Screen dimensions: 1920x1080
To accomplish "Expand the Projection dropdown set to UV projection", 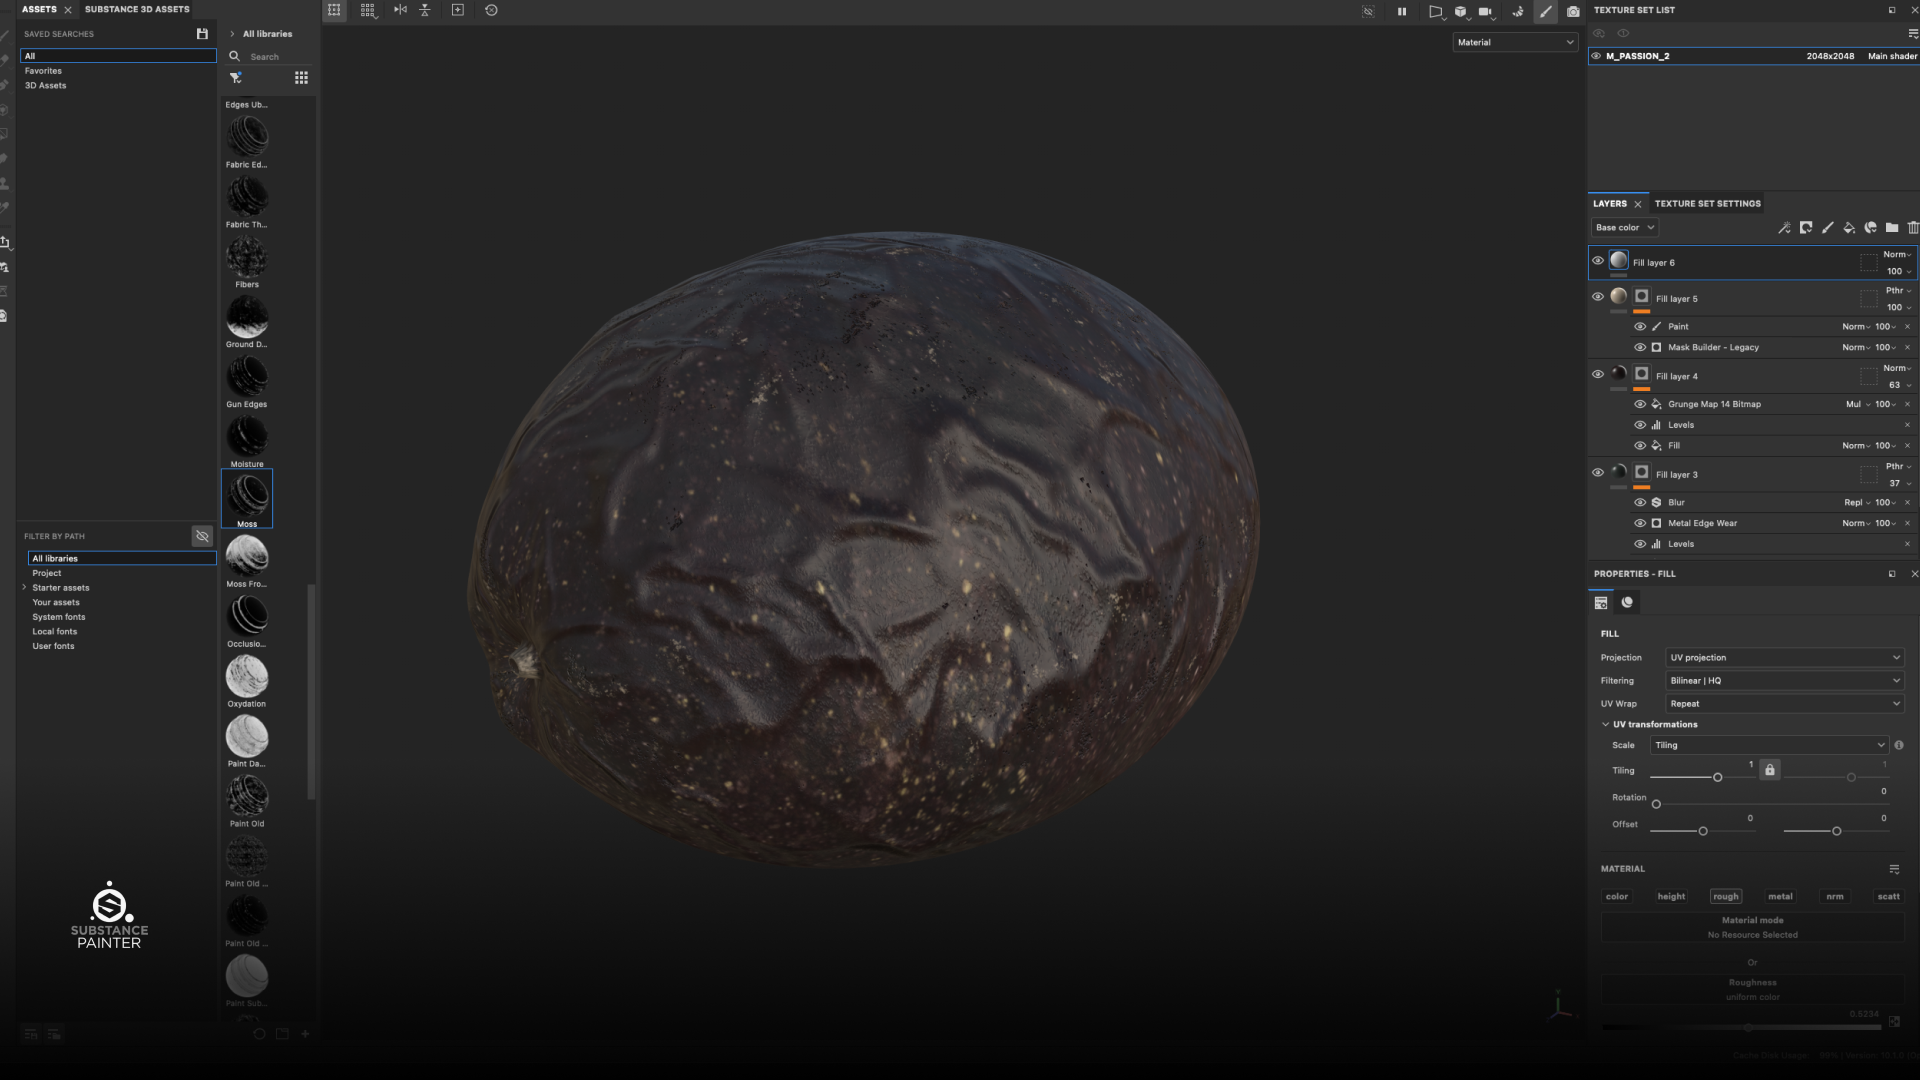I will pyautogui.click(x=1784, y=657).
